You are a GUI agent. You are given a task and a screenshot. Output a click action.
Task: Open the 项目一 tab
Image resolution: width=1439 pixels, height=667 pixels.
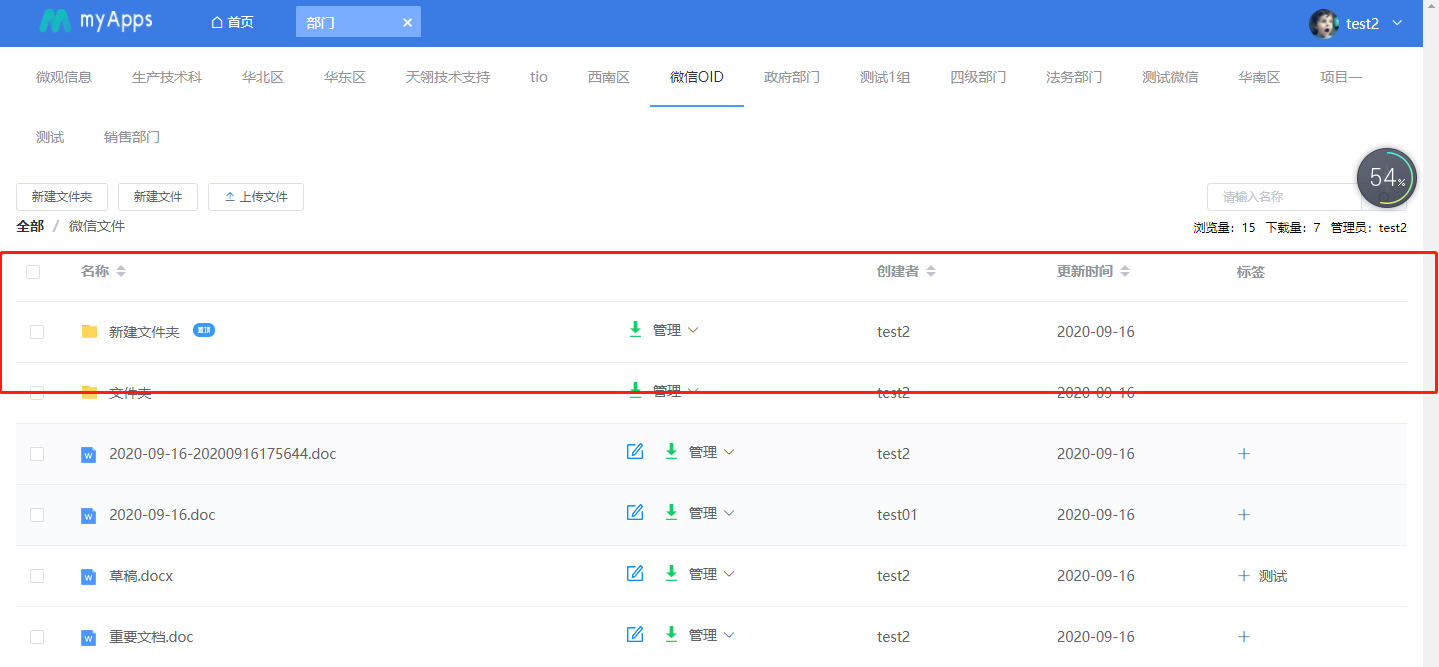click(1341, 77)
